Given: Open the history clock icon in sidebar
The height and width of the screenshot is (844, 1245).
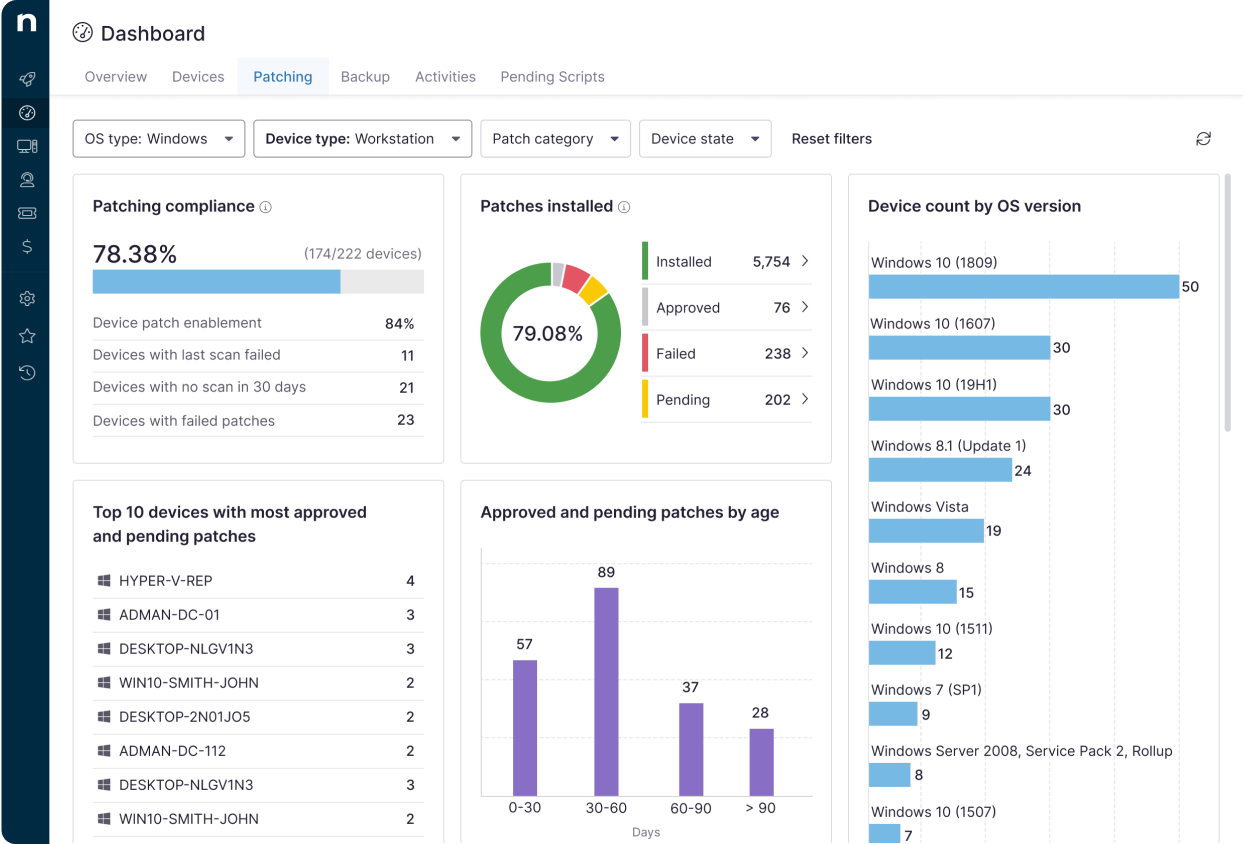Looking at the screenshot, I should [x=27, y=373].
